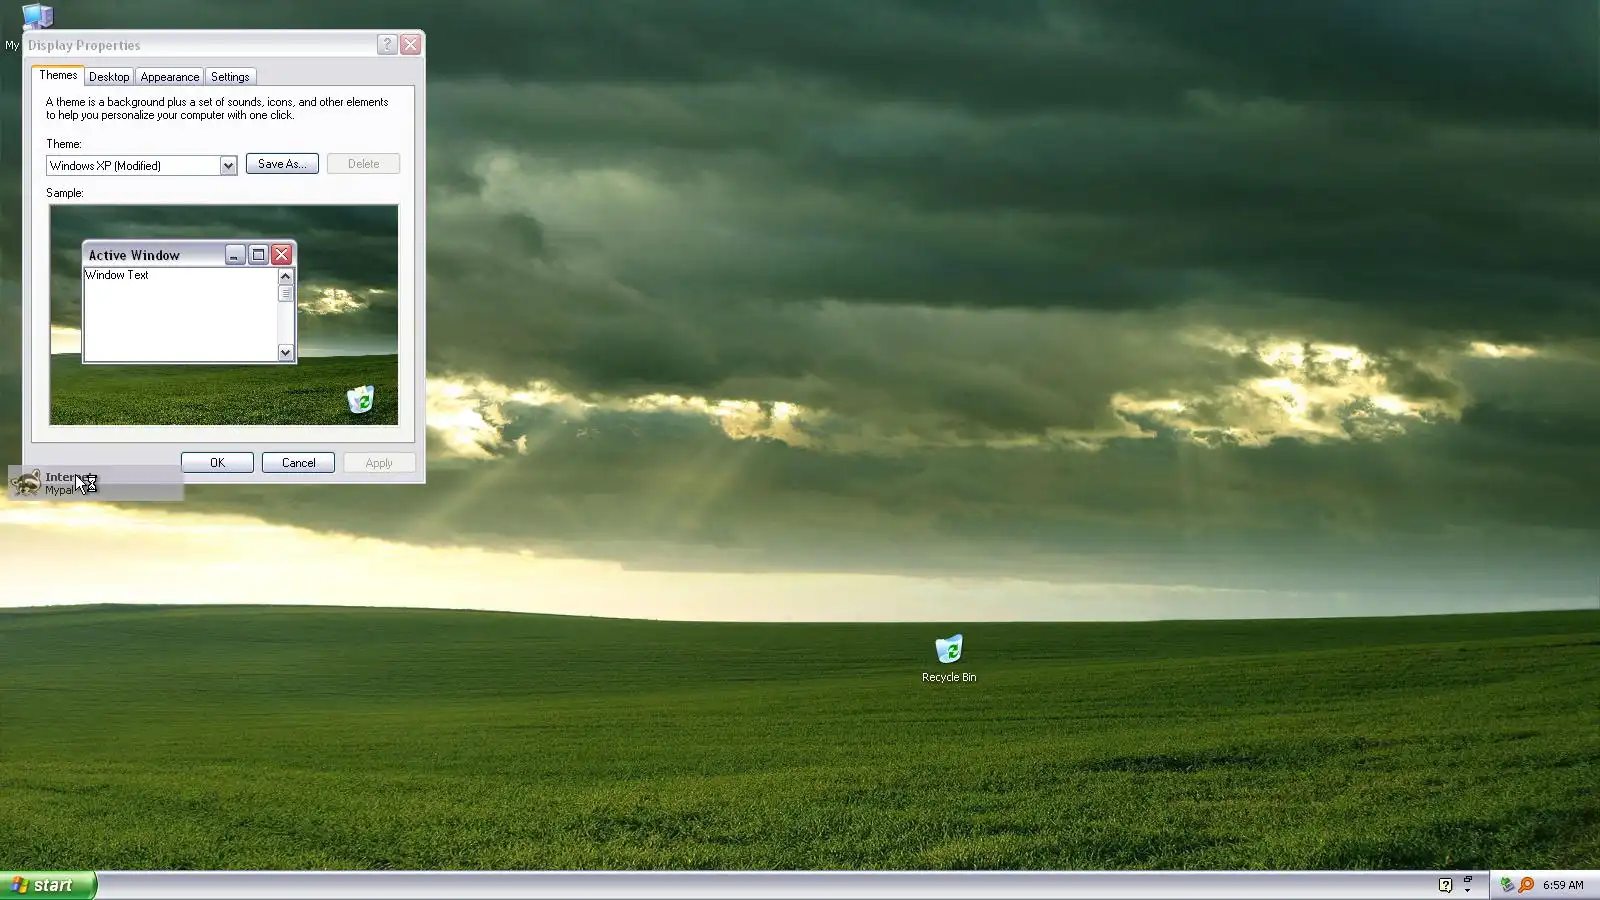
Task: Click the Safely Remove Hardware tray icon
Action: 1507,885
